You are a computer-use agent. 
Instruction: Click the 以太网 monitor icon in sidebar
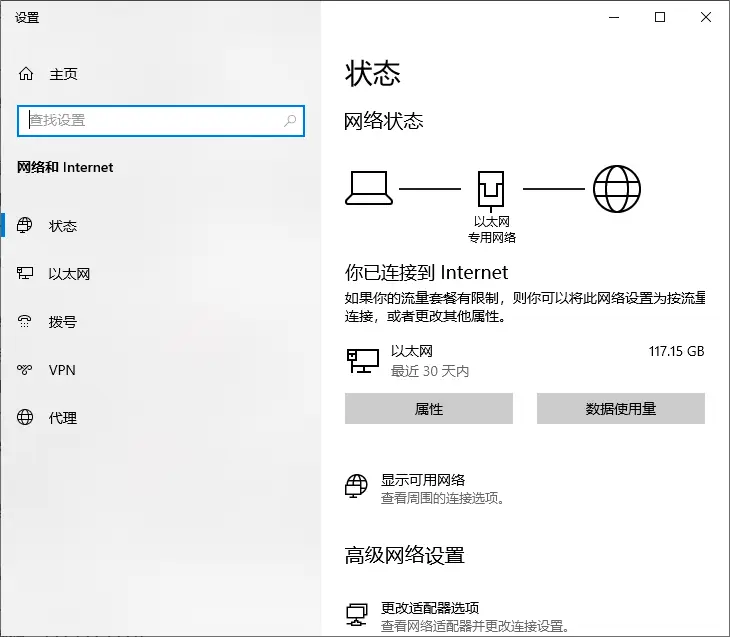25,273
